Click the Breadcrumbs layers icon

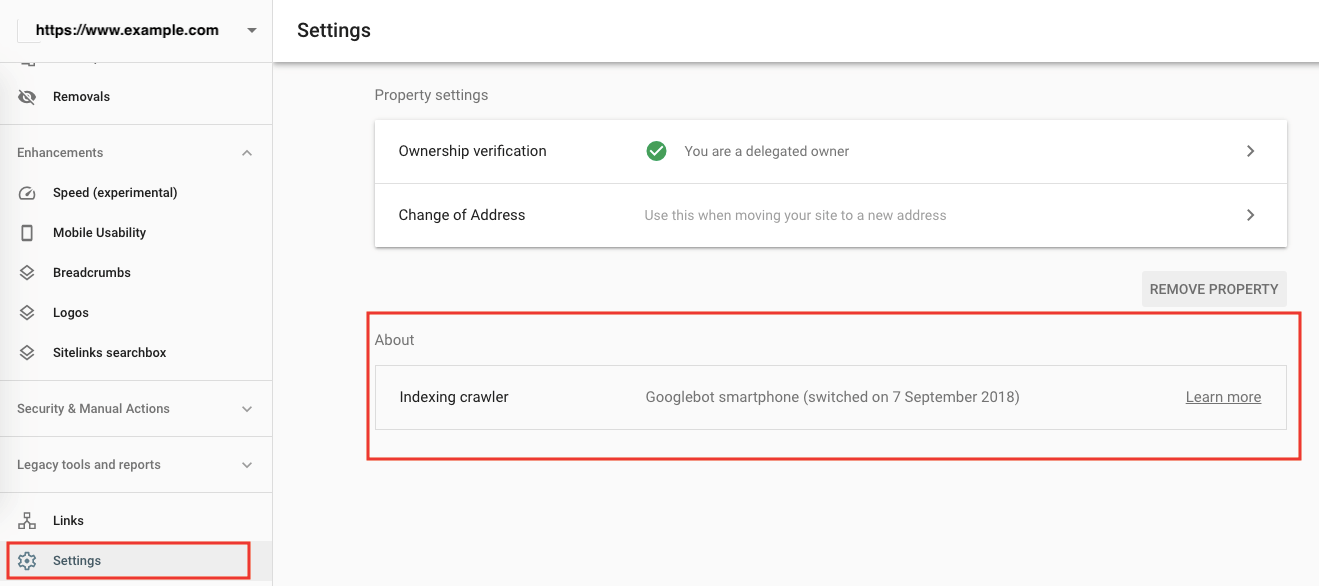[28, 273]
